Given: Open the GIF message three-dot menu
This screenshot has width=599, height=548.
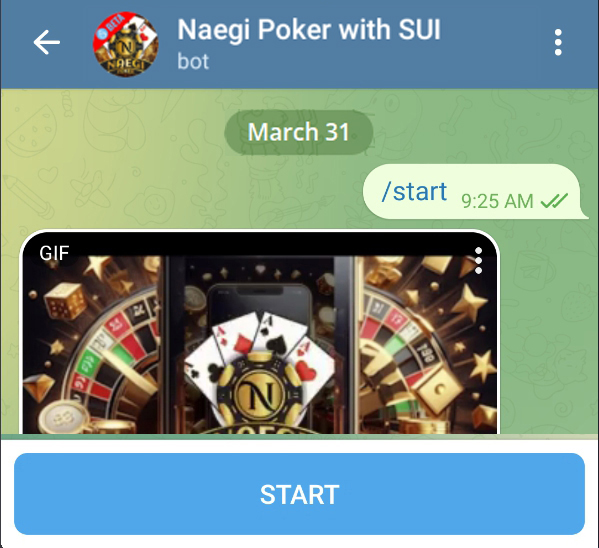Looking at the screenshot, I should [478, 261].
